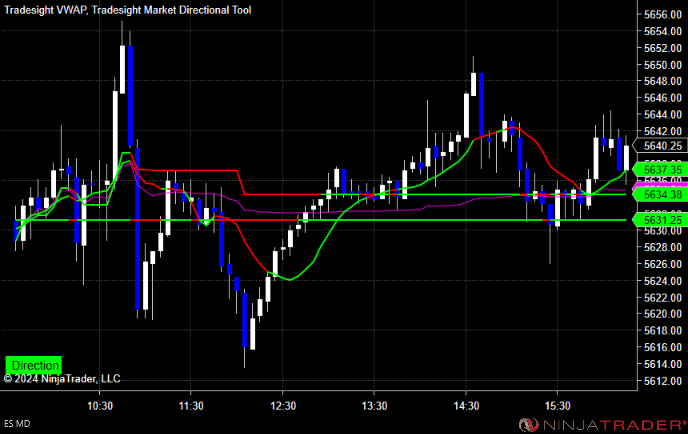Click the 5626.00 price axis label
The height and width of the screenshot is (434, 688).
coord(663,264)
